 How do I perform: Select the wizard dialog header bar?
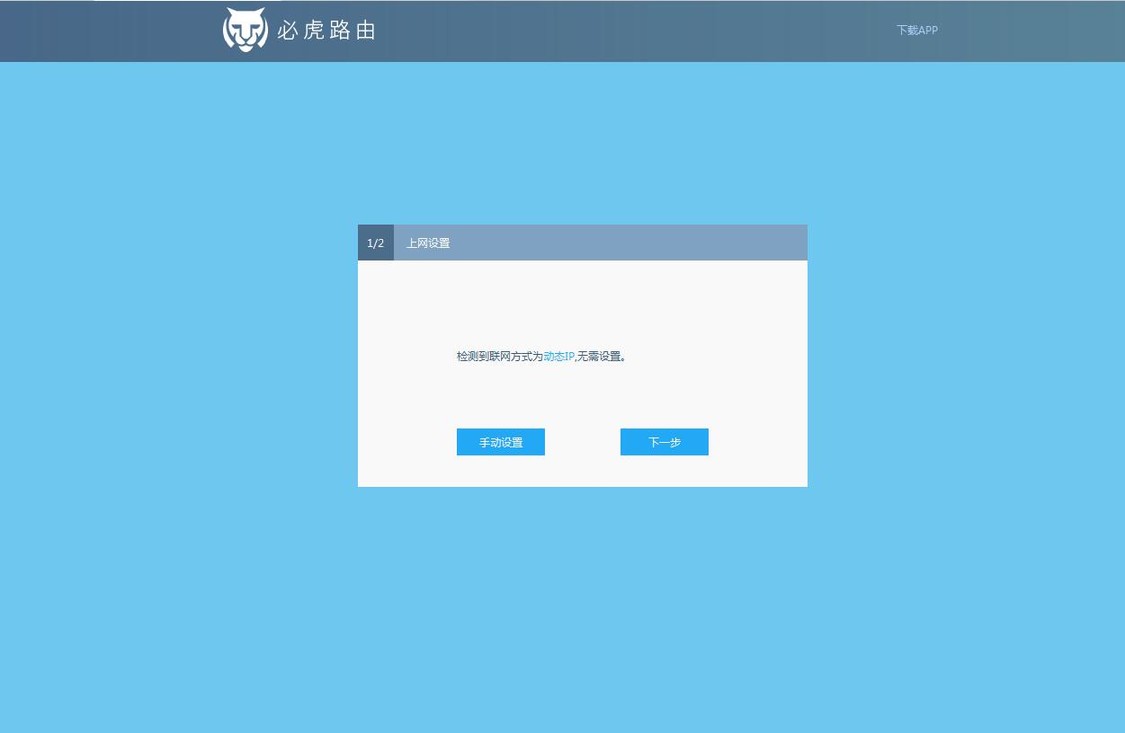coord(582,242)
